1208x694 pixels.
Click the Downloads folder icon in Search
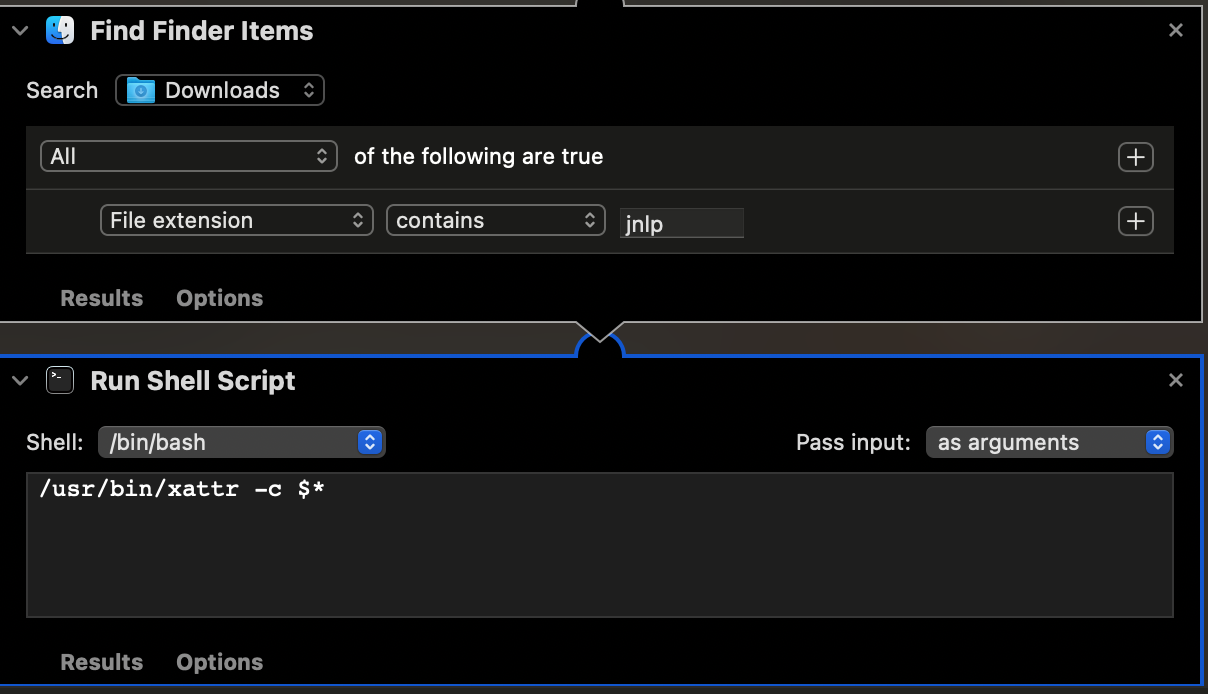tap(141, 90)
